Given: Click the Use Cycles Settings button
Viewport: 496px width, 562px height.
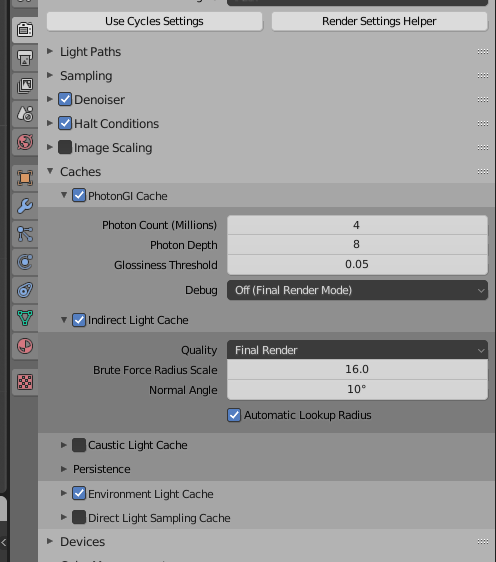Looking at the screenshot, I should click(154, 21).
